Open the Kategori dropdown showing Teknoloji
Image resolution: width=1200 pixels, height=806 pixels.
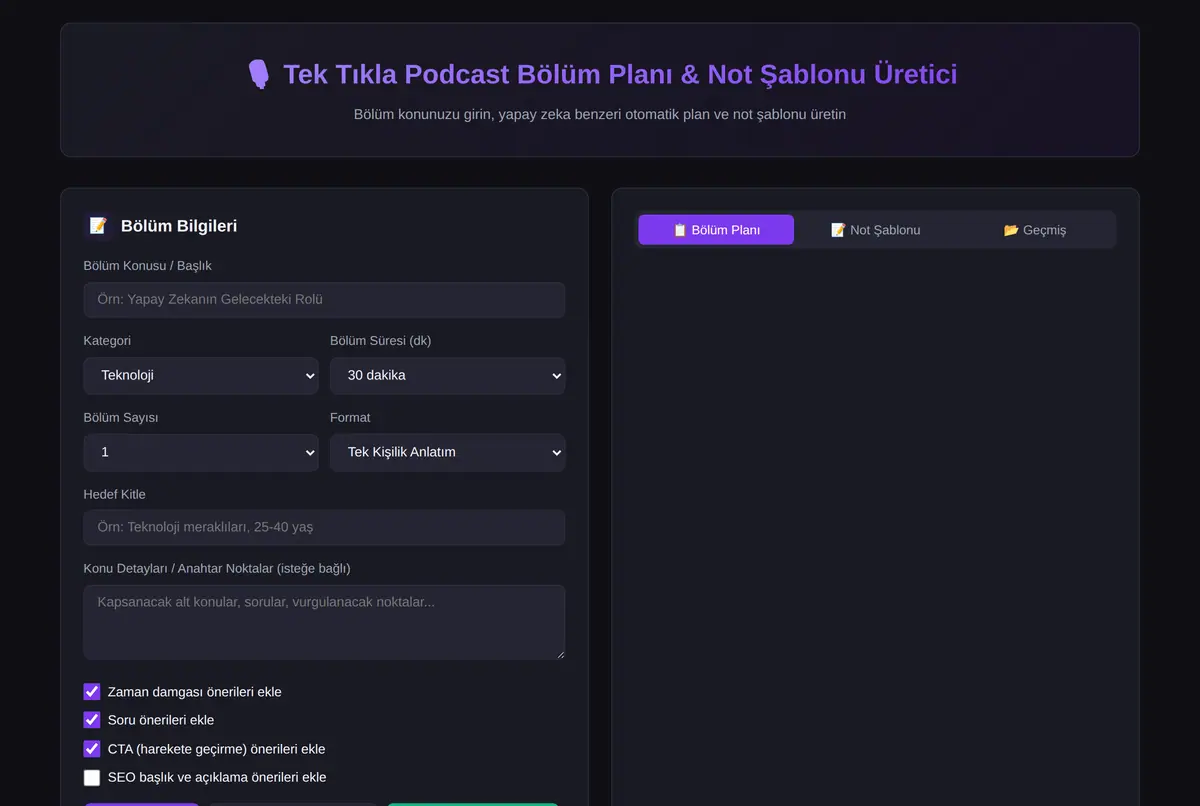(201, 376)
